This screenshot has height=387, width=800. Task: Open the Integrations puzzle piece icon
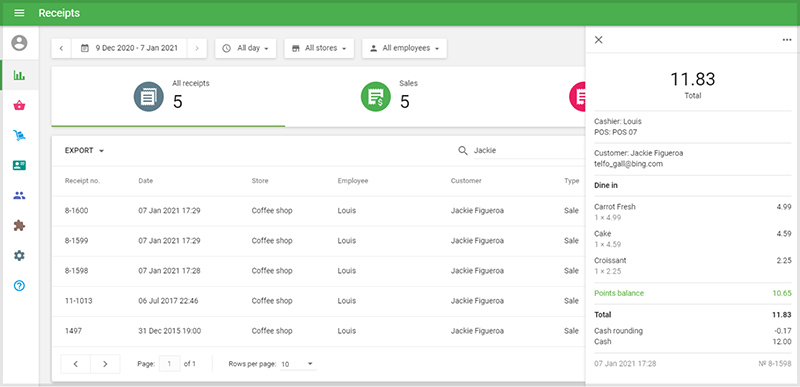(19, 225)
